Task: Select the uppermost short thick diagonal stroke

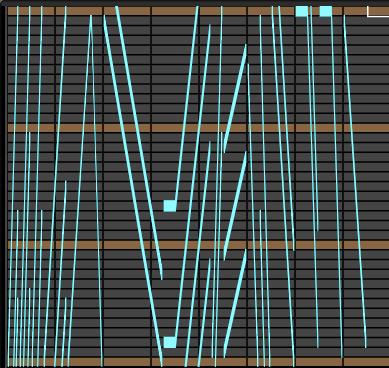Action: 235,98
